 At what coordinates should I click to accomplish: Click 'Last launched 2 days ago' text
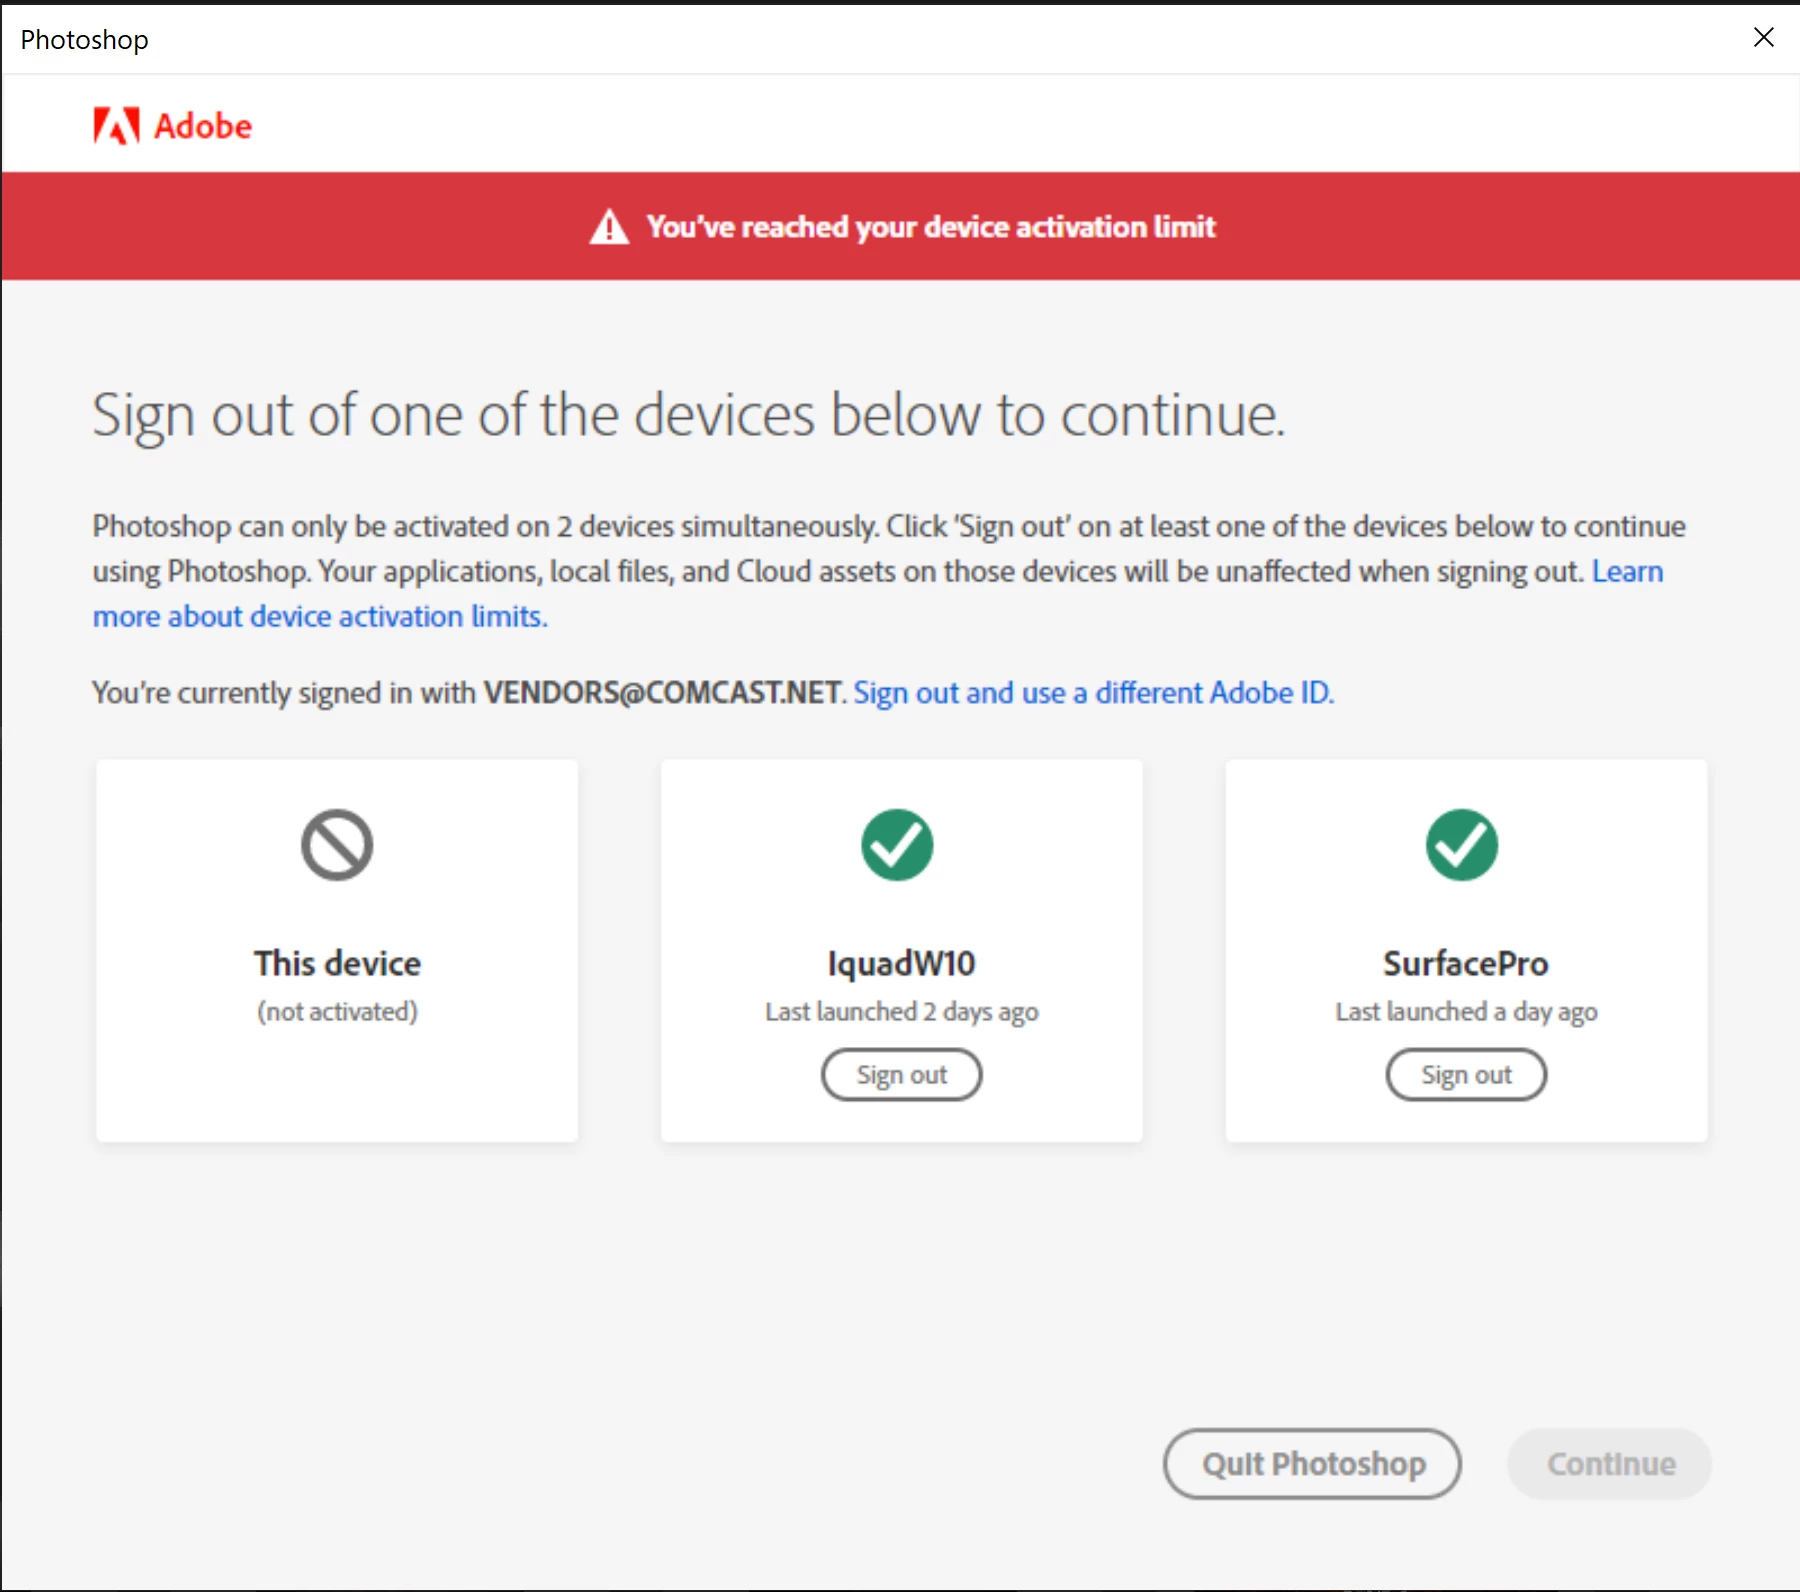[x=902, y=1012]
